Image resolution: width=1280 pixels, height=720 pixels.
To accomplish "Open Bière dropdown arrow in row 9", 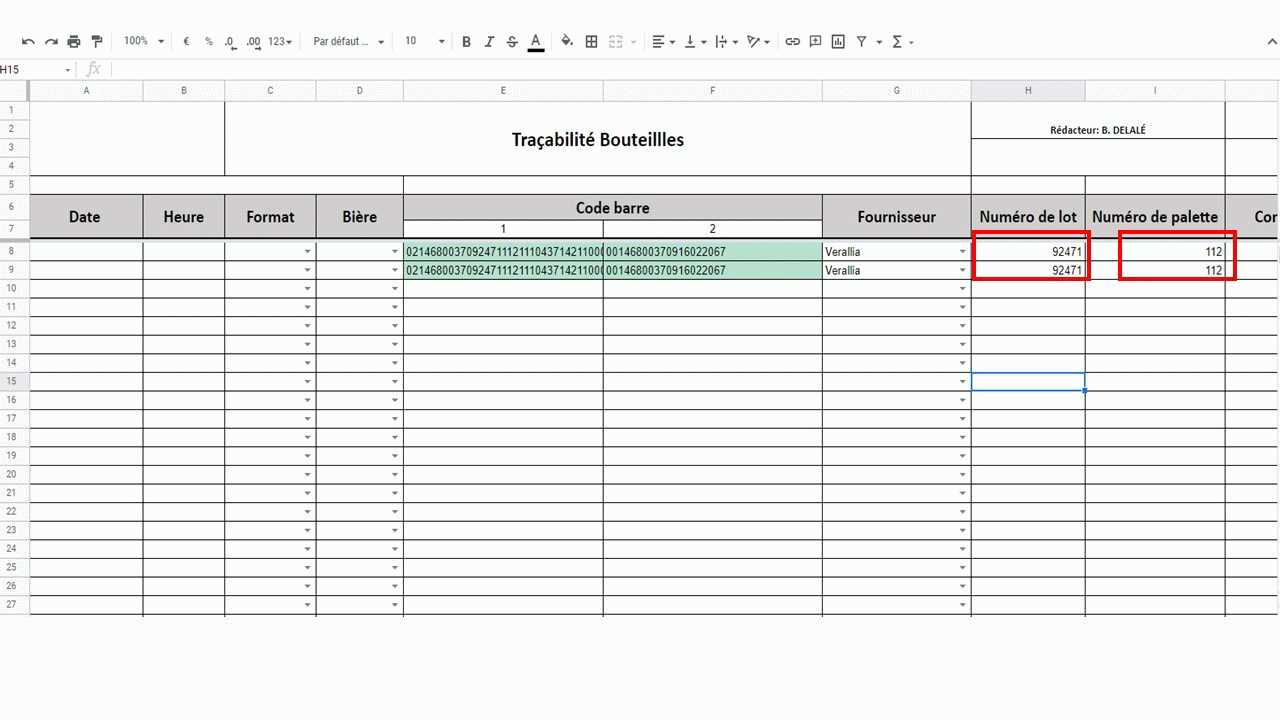I will click(x=395, y=271).
